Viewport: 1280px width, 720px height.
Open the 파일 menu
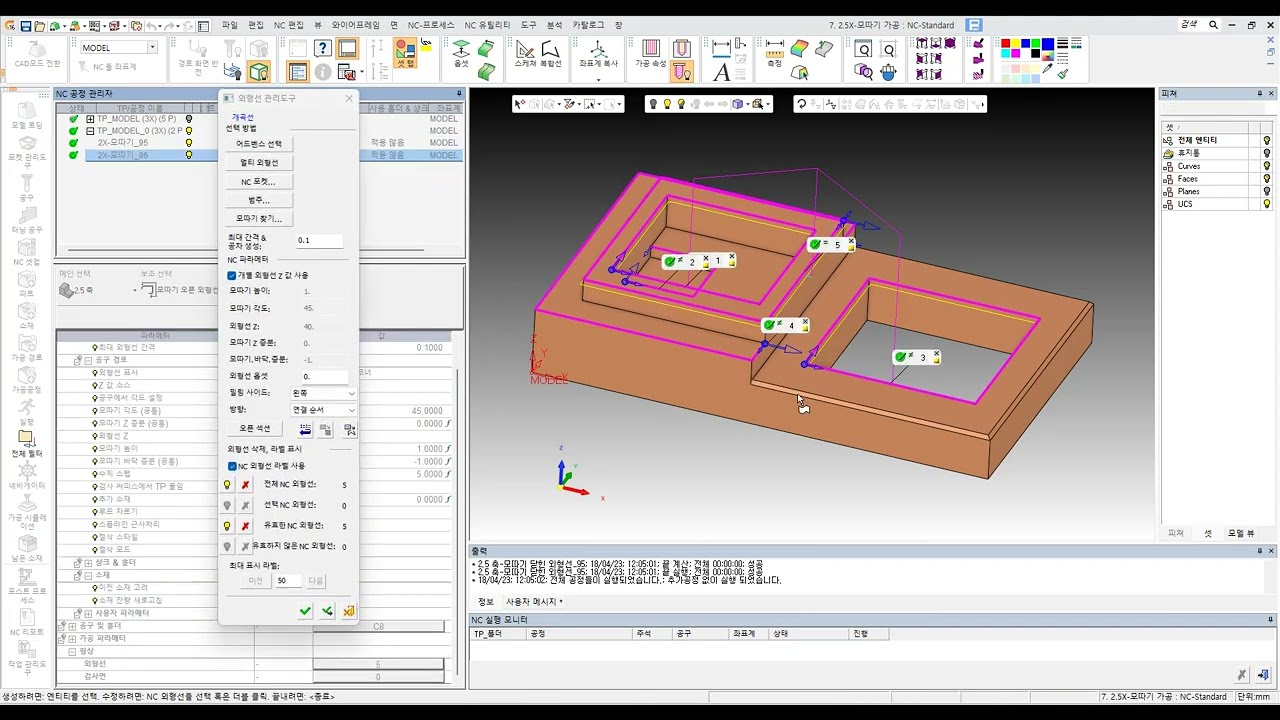[230, 25]
